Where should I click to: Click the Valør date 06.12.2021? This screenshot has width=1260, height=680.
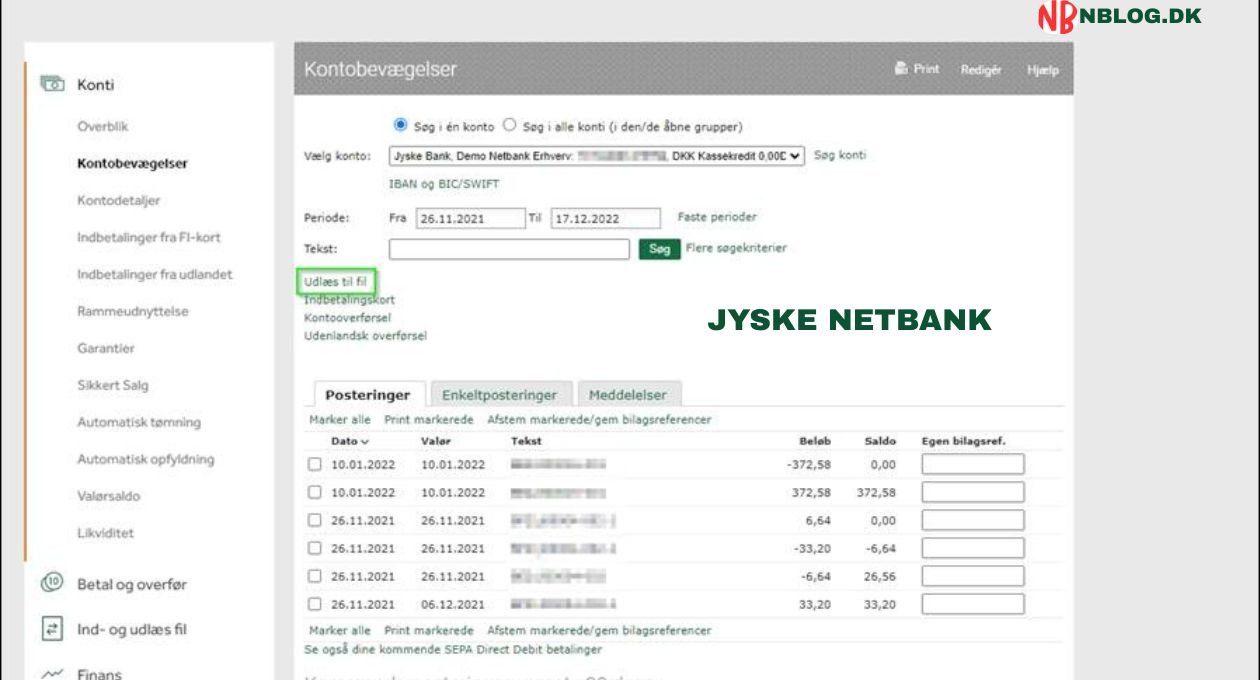[453, 605]
